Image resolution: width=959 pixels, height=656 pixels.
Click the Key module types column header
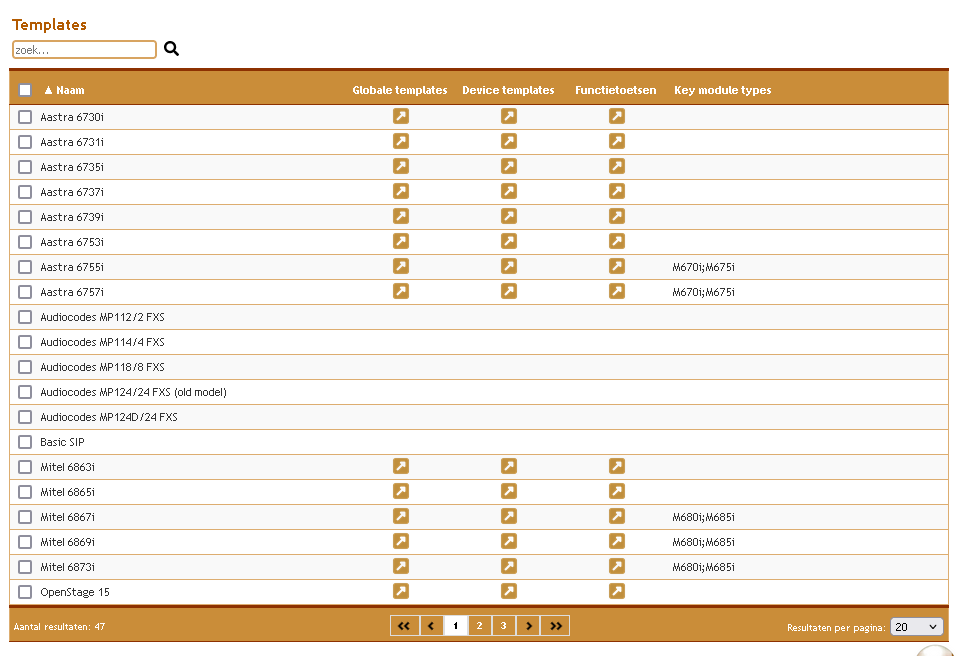pos(722,90)
